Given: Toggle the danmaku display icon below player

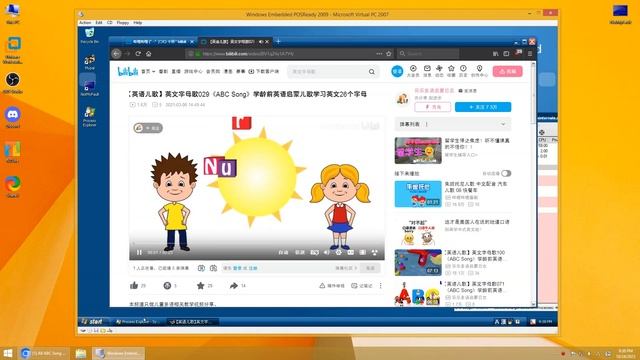Looking at the screenshot, I should tap(201, 268).
